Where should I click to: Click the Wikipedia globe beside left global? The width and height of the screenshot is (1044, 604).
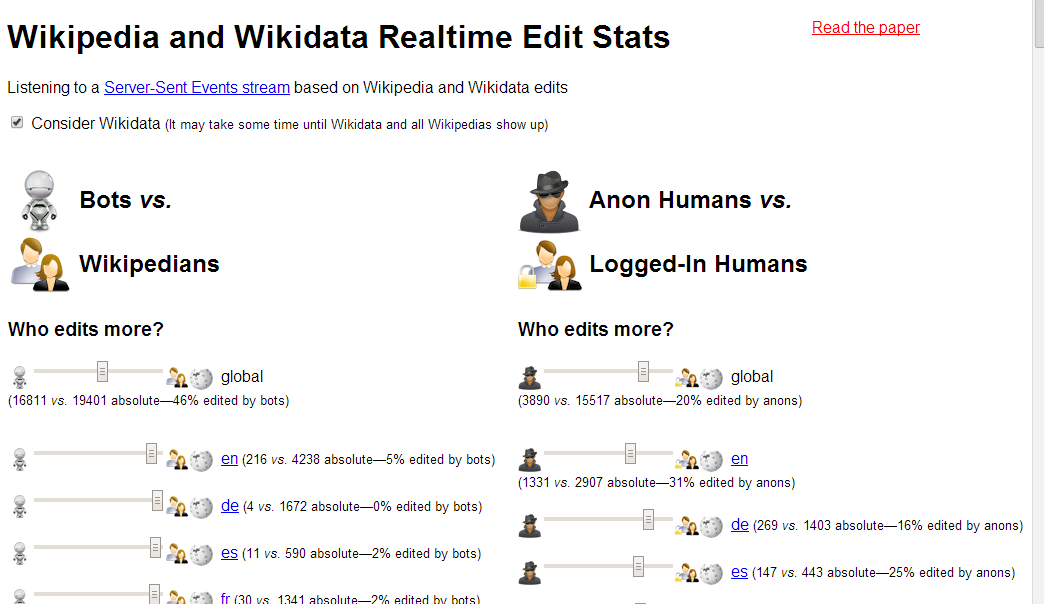[x=202, y=377]
